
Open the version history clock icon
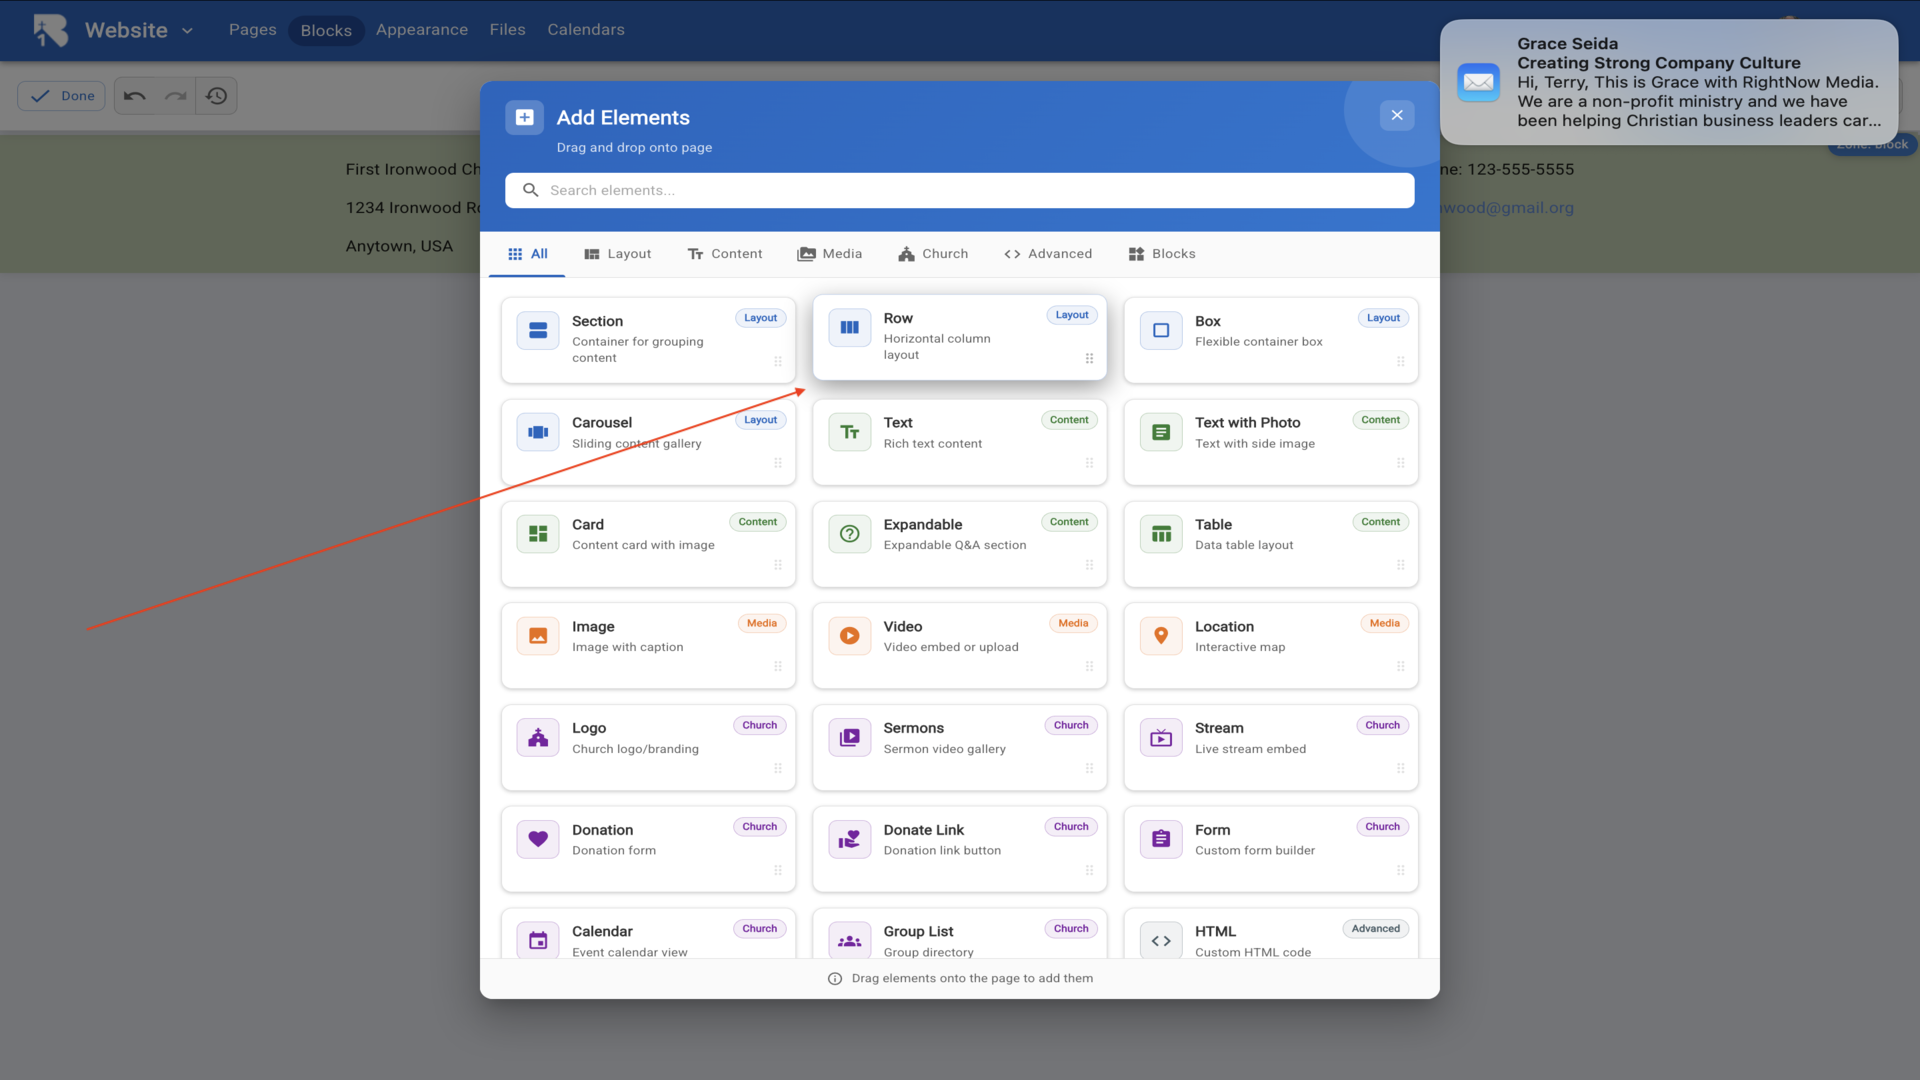pyautogui.click(x=217, y=96)
